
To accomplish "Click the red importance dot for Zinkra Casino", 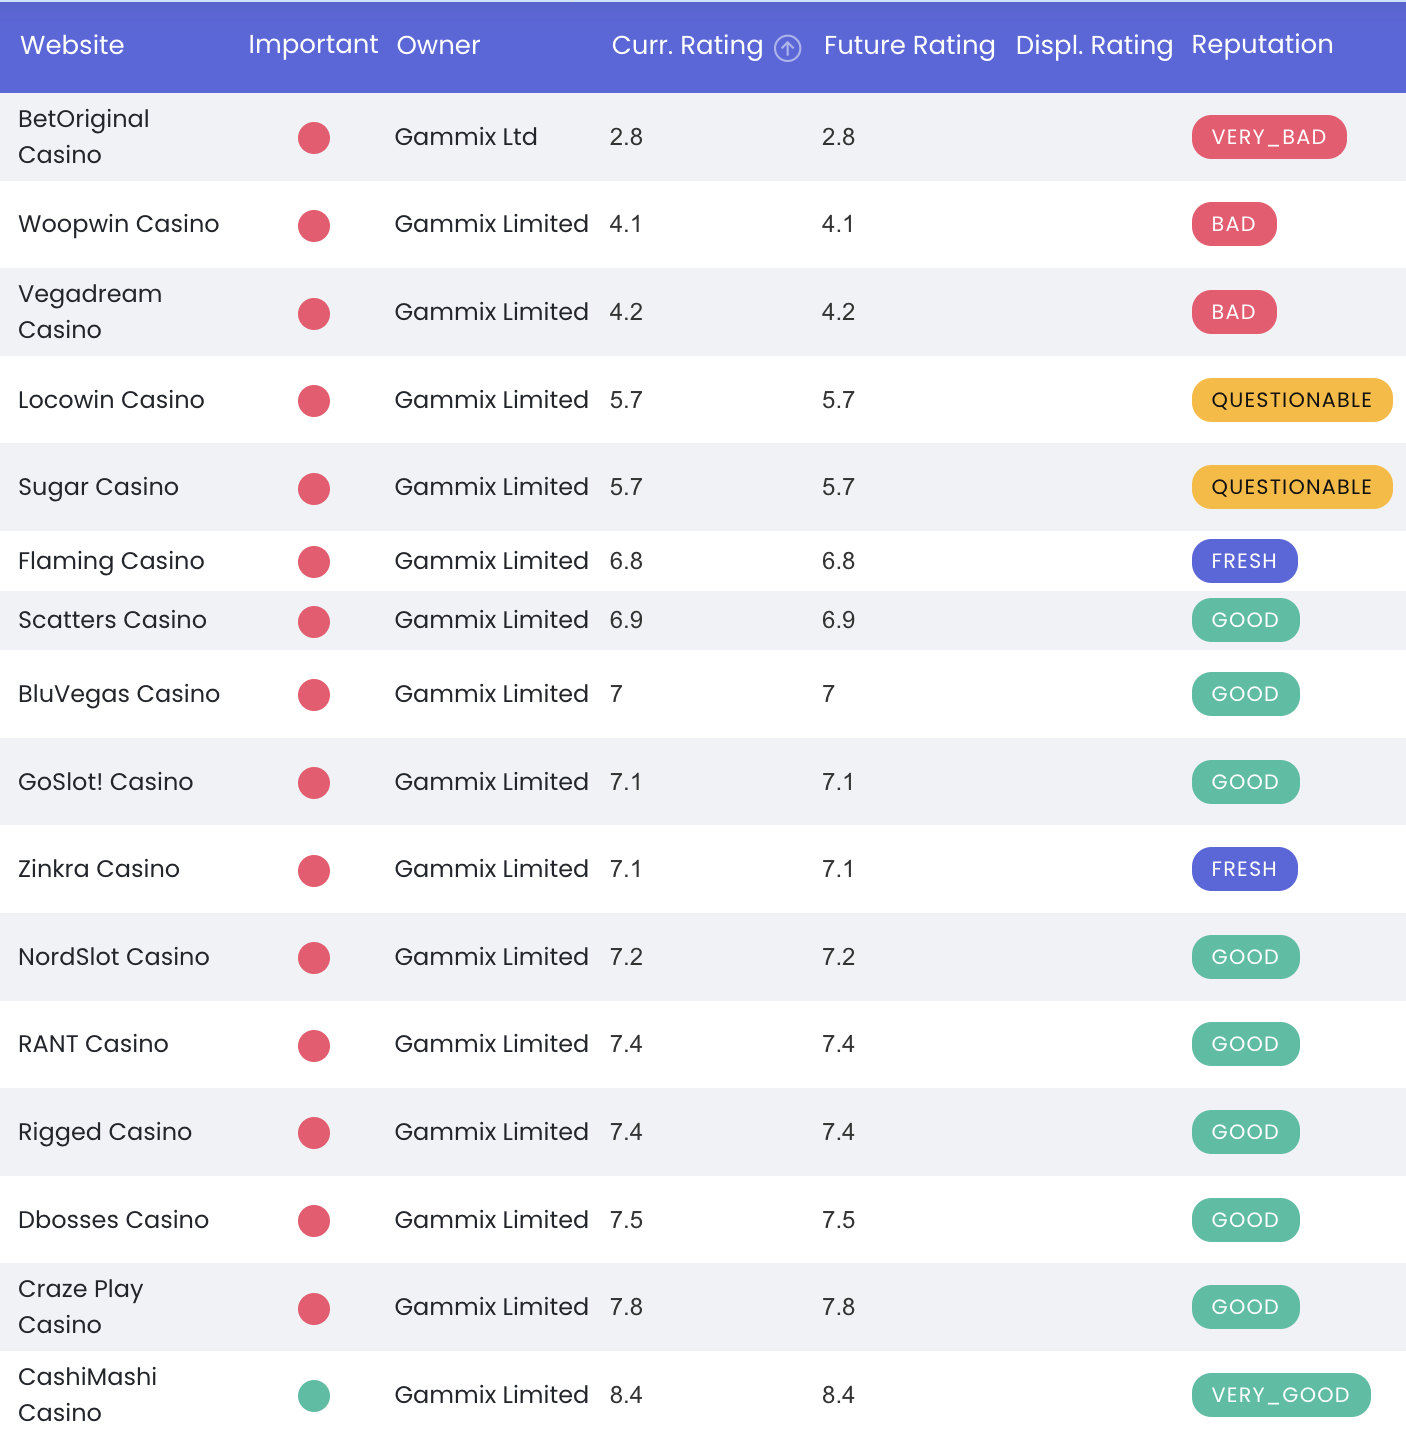I will click(314, 870).
